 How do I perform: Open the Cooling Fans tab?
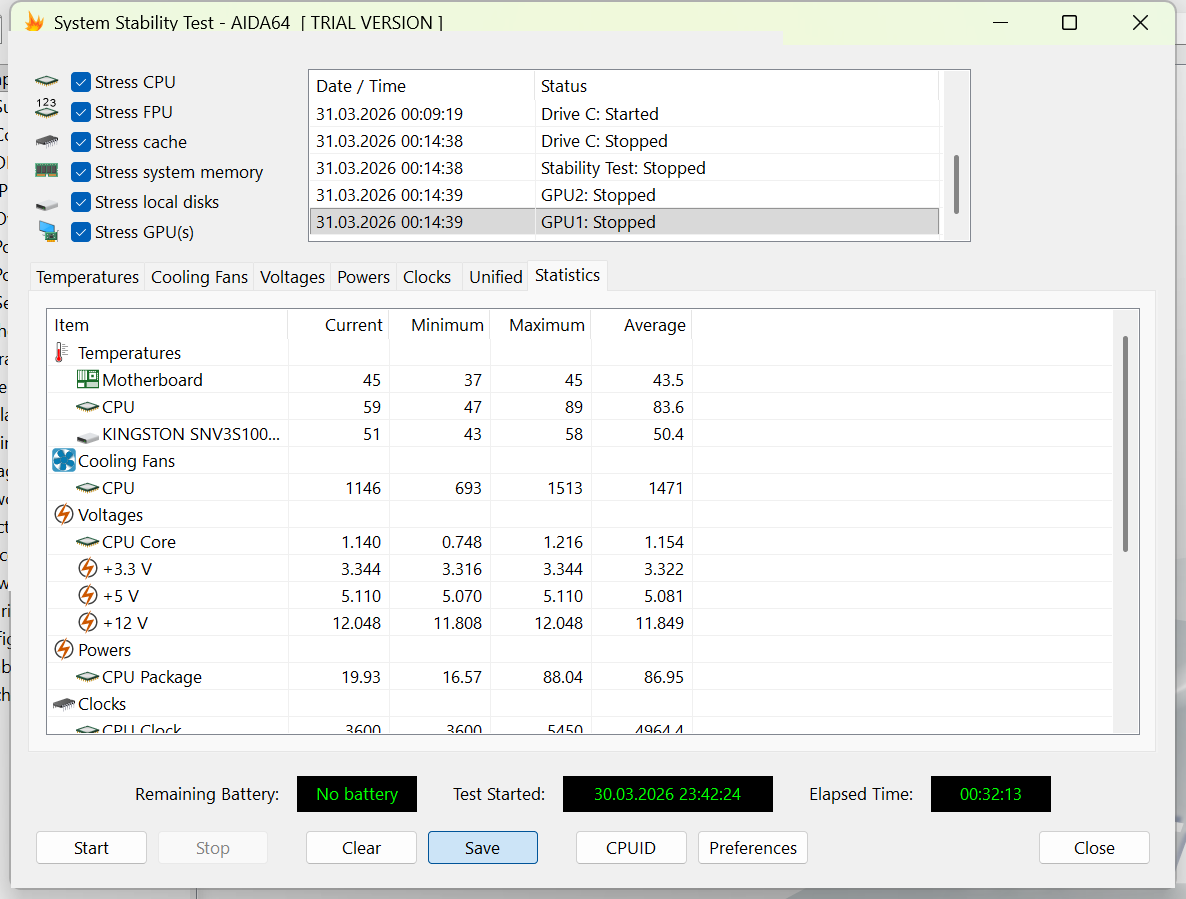(x=199, y=277)
